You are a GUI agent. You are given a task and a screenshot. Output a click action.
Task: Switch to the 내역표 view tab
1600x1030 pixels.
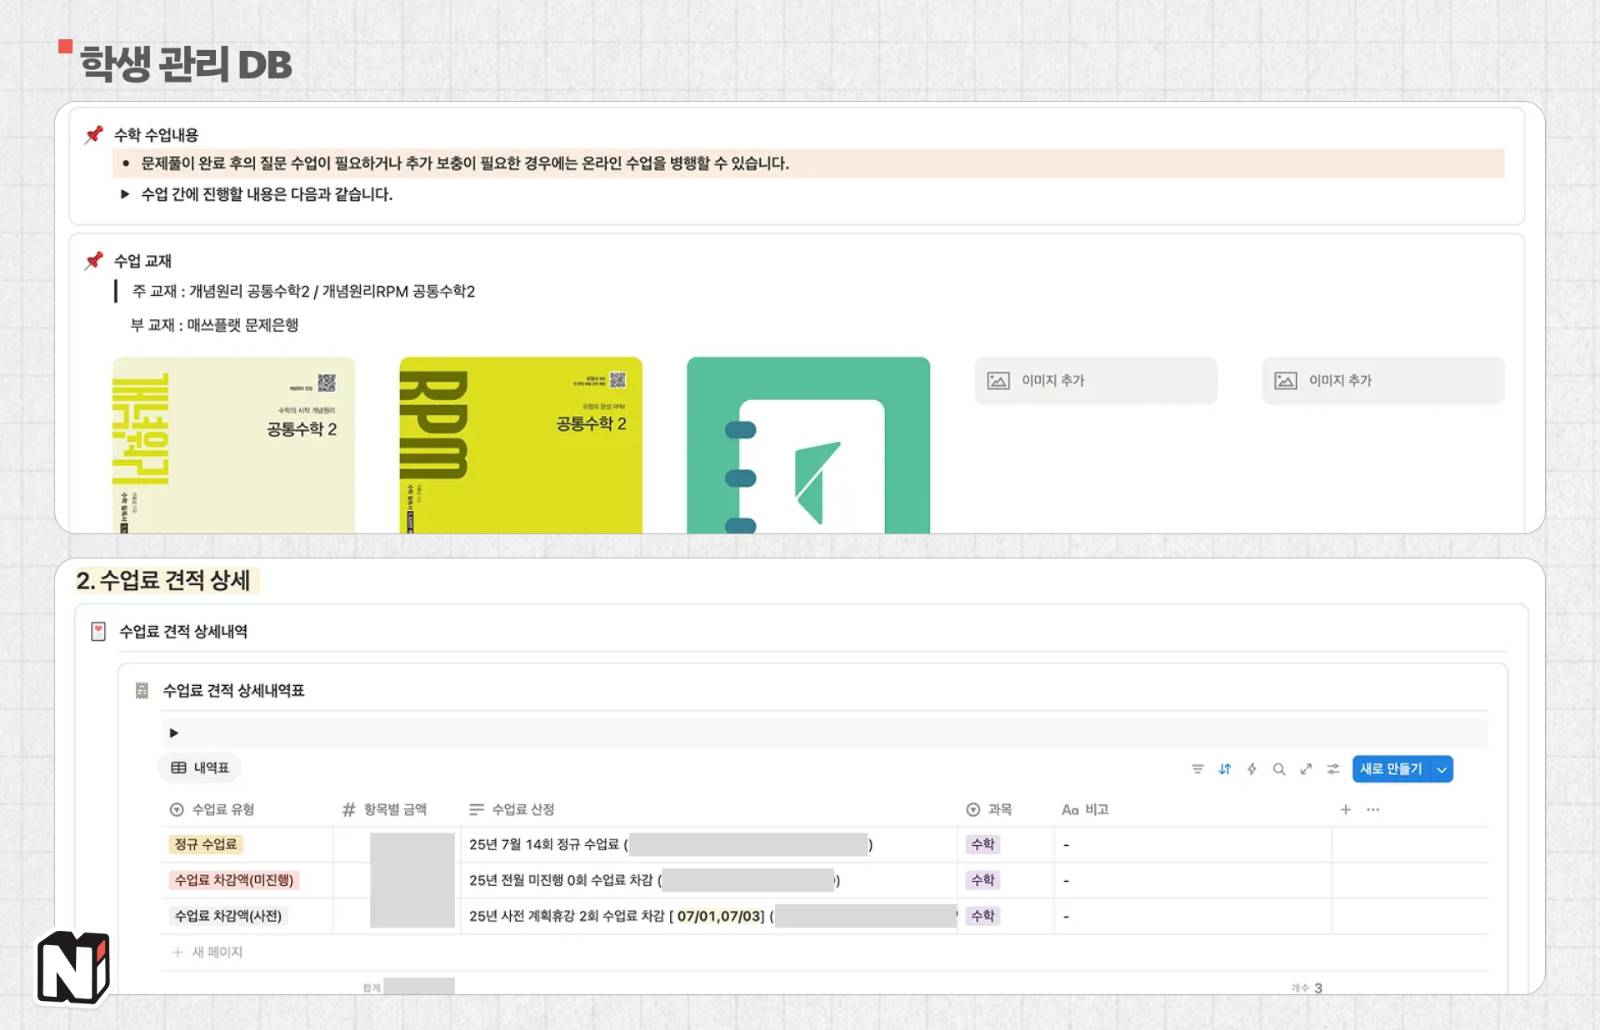tap(200, 767)
